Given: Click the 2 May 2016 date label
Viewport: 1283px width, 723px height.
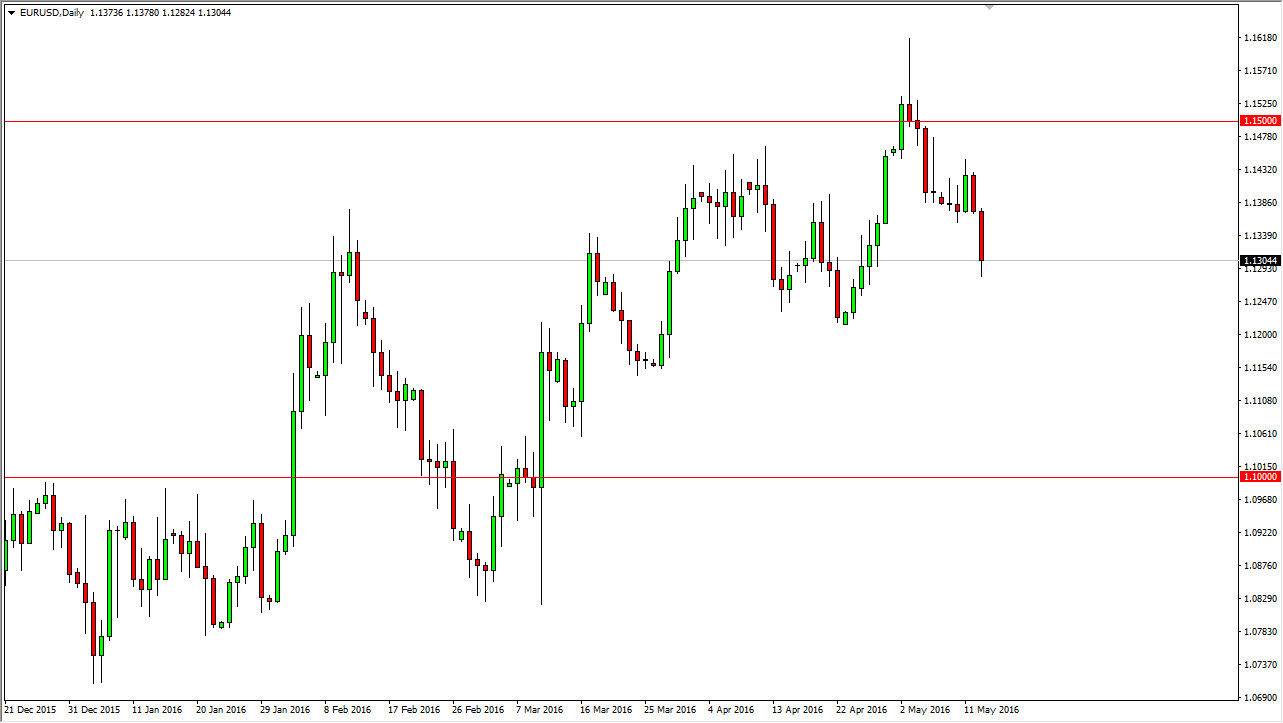Looking at the screenshot, I should pyautogui.click(x=925, y=707).
